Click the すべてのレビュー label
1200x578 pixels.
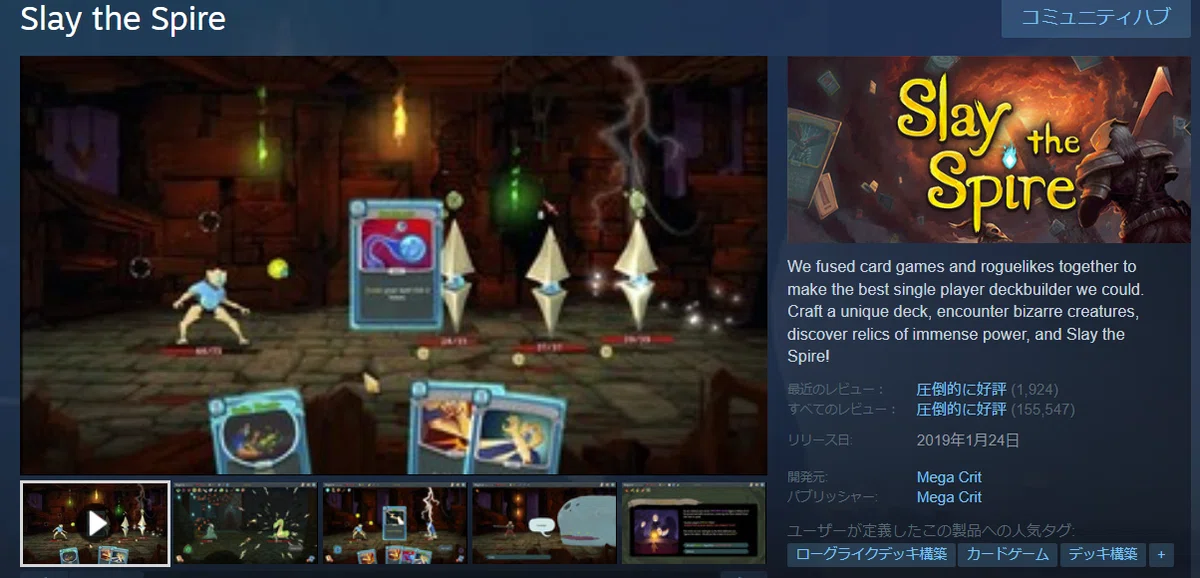[842, 410]
